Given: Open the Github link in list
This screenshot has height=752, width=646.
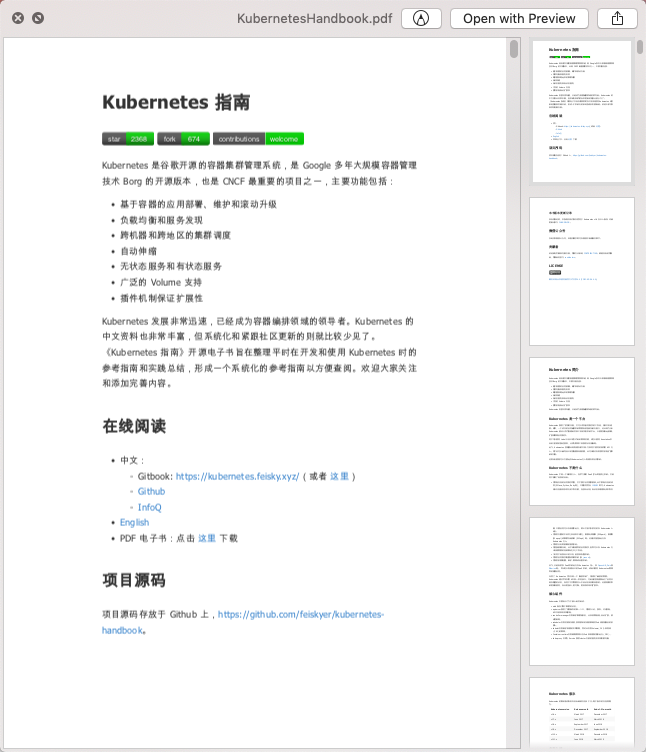Looking at the screenshot, I should (x=151, y=492).
